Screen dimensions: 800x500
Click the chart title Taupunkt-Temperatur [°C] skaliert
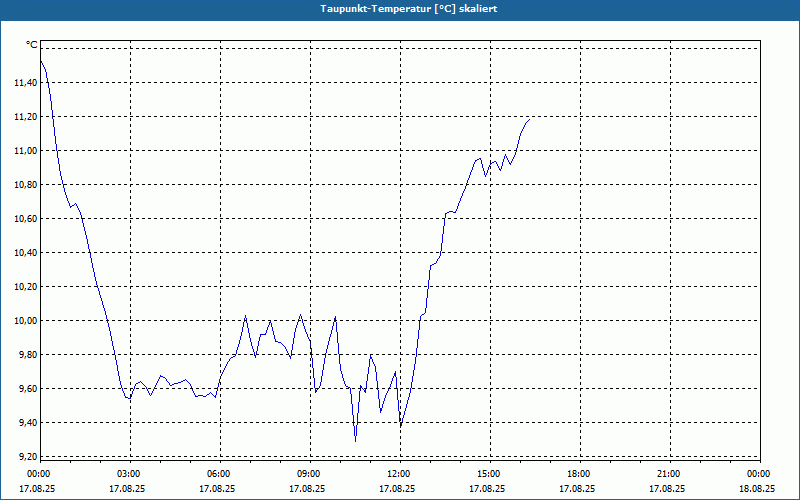(409, 9)
